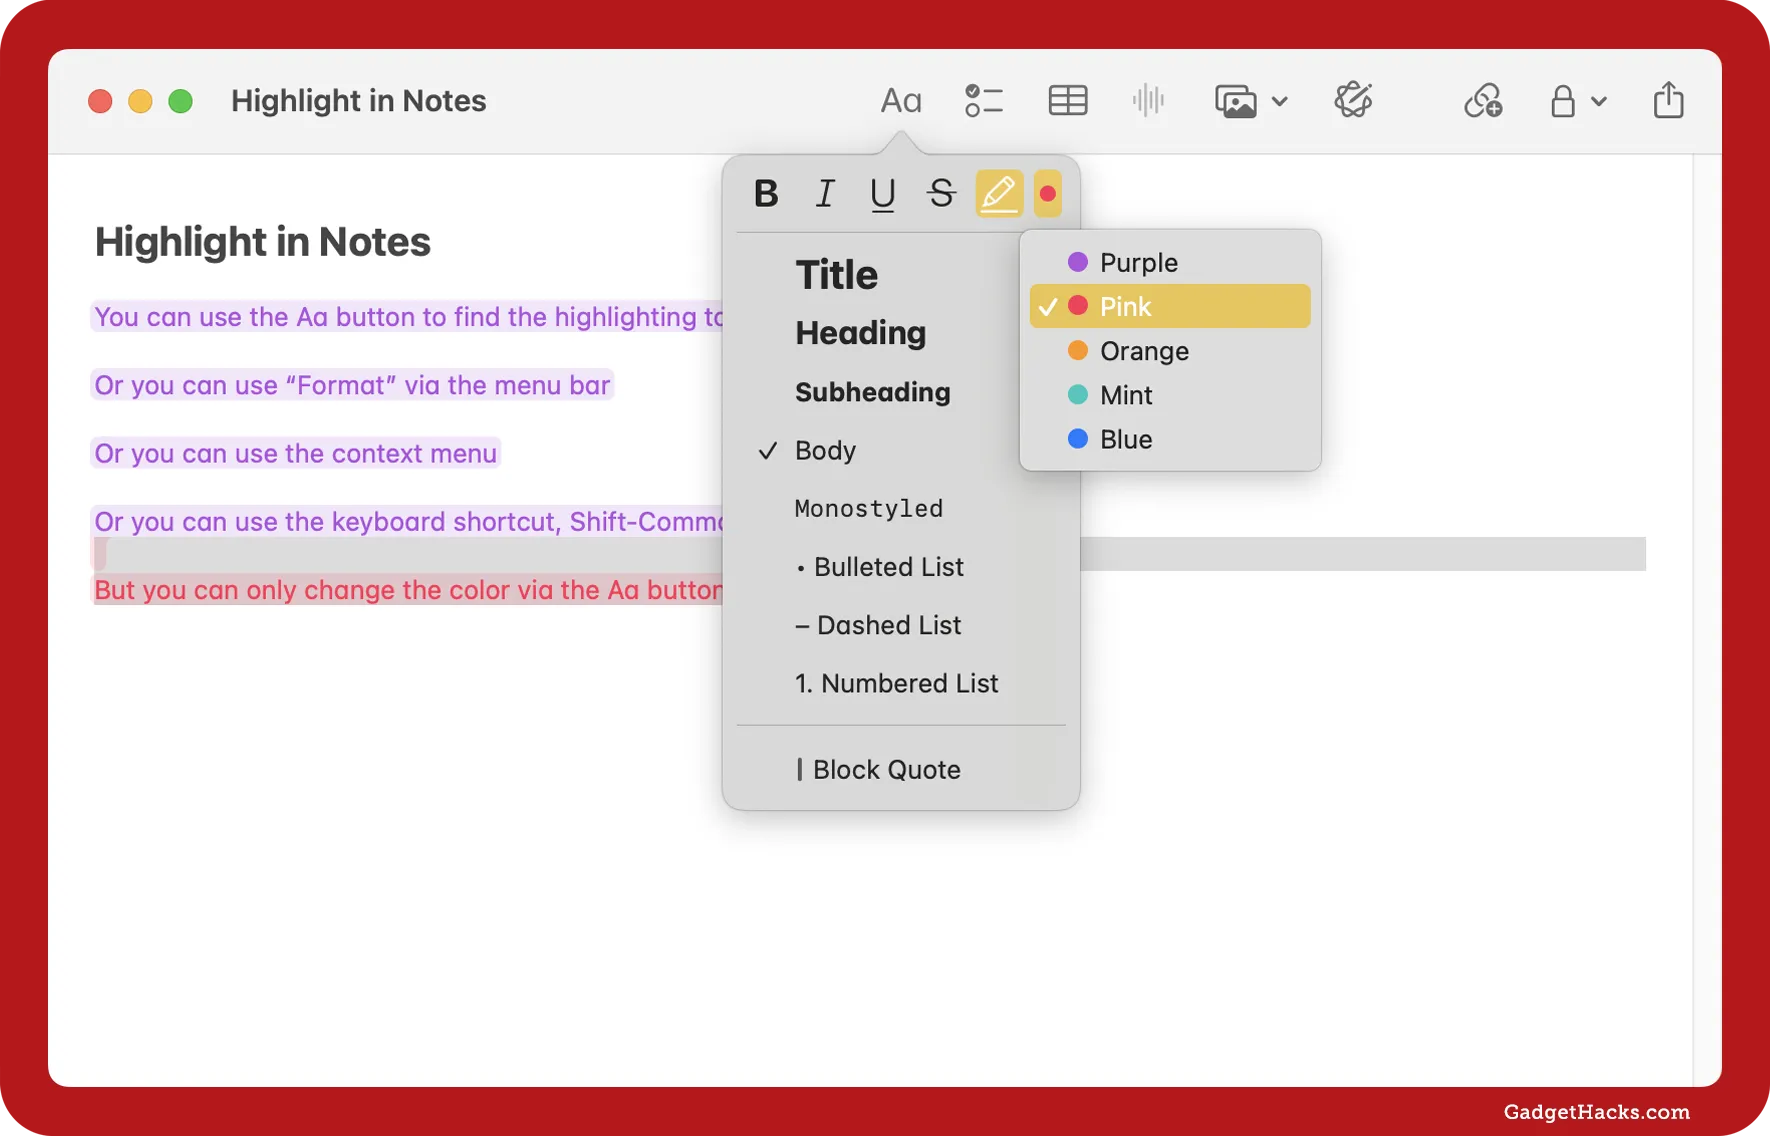This screenshot has width=1770, height=1136.
Task: Start audio recording via waveform icon
Action: (1149, 101)
